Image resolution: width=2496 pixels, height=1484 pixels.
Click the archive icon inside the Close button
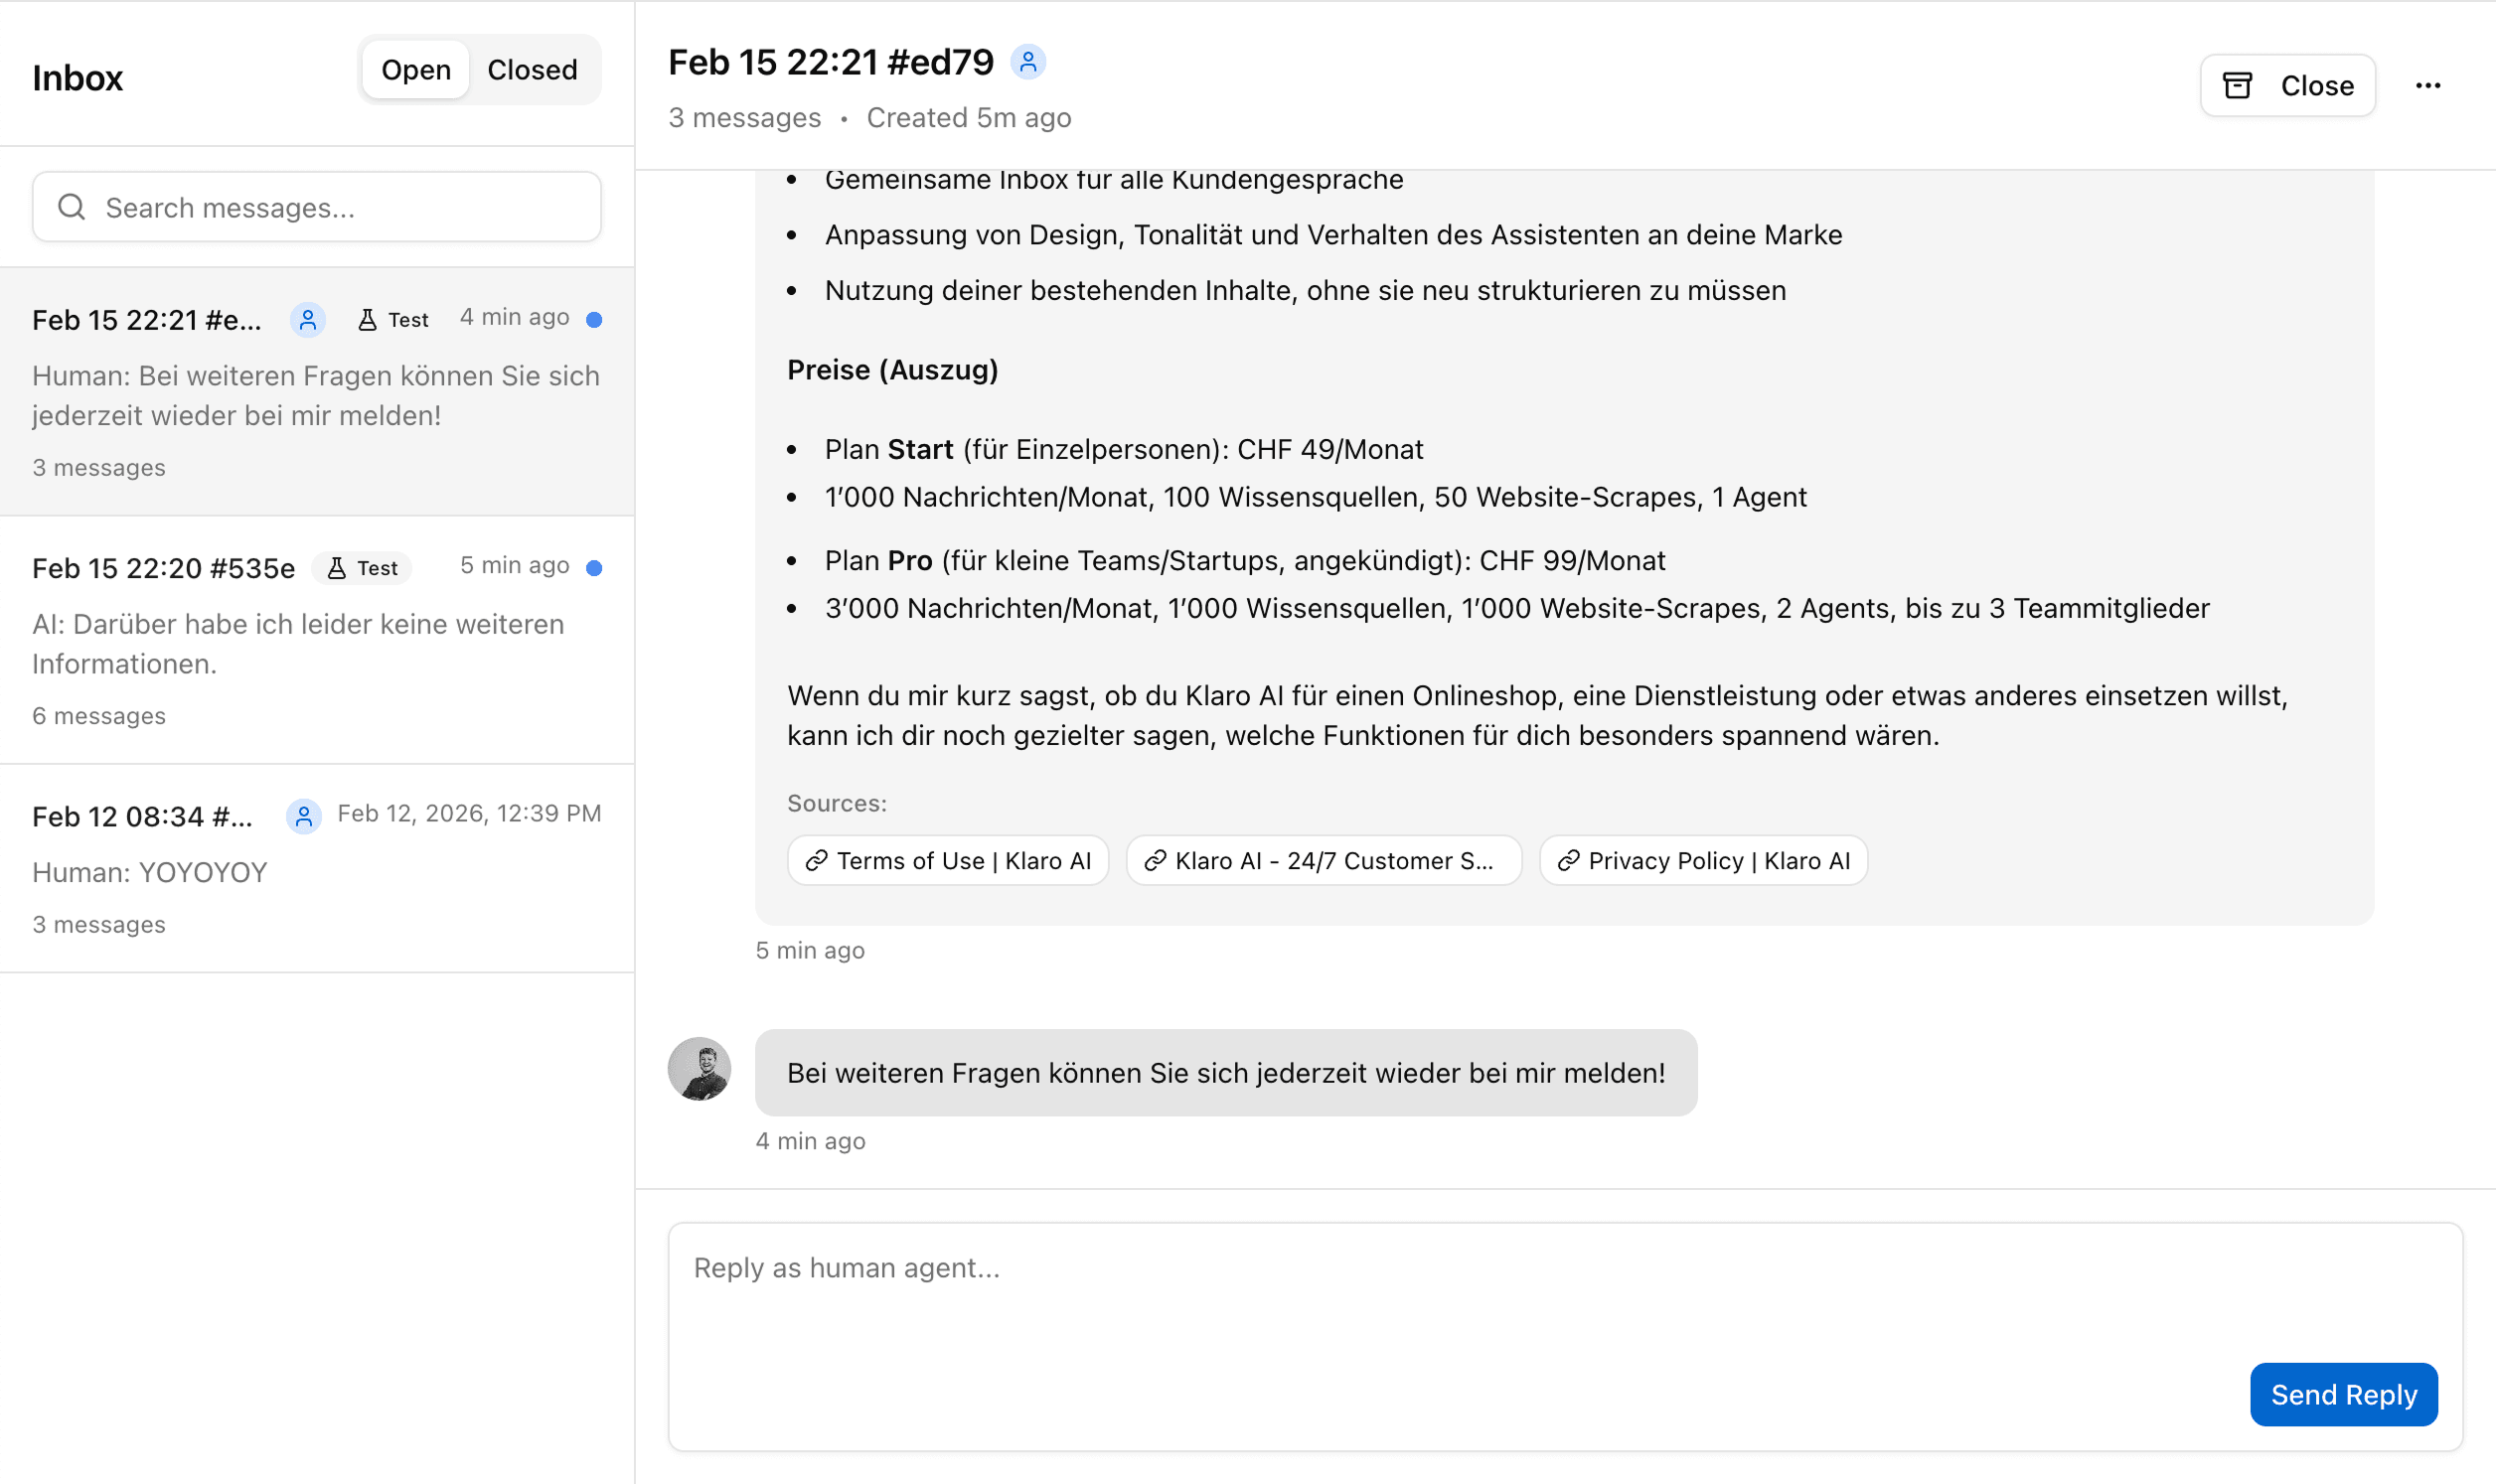(x=2240, y=85)
